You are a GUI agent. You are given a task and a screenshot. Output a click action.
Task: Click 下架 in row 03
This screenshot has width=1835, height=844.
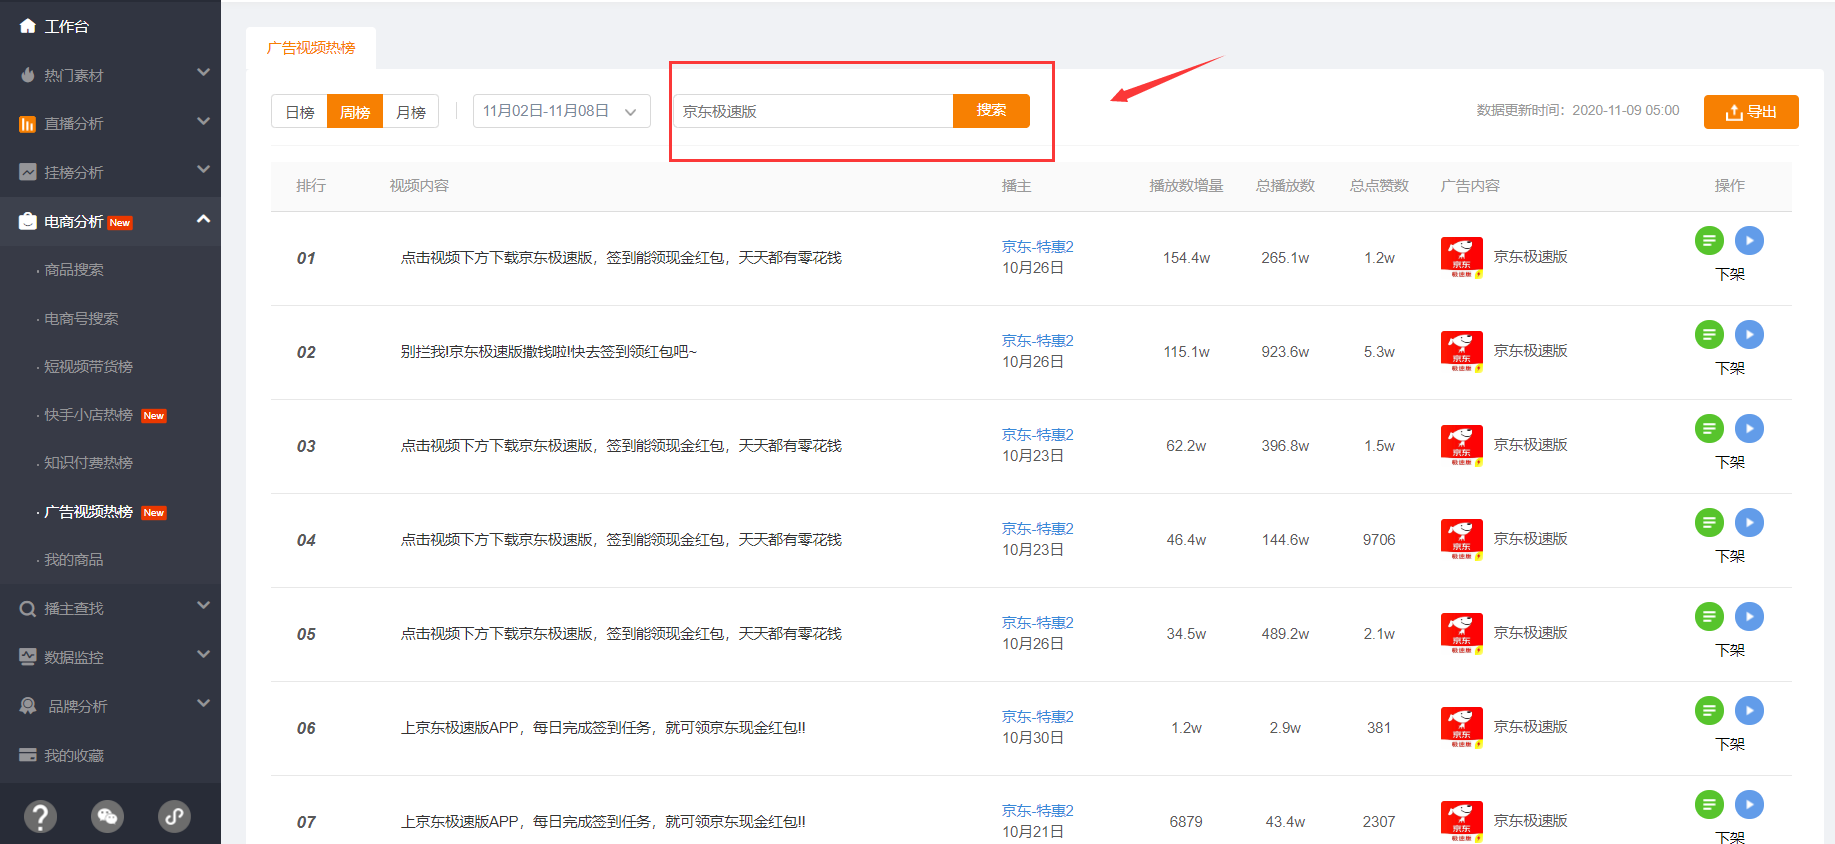click(x=1730, y=462)
